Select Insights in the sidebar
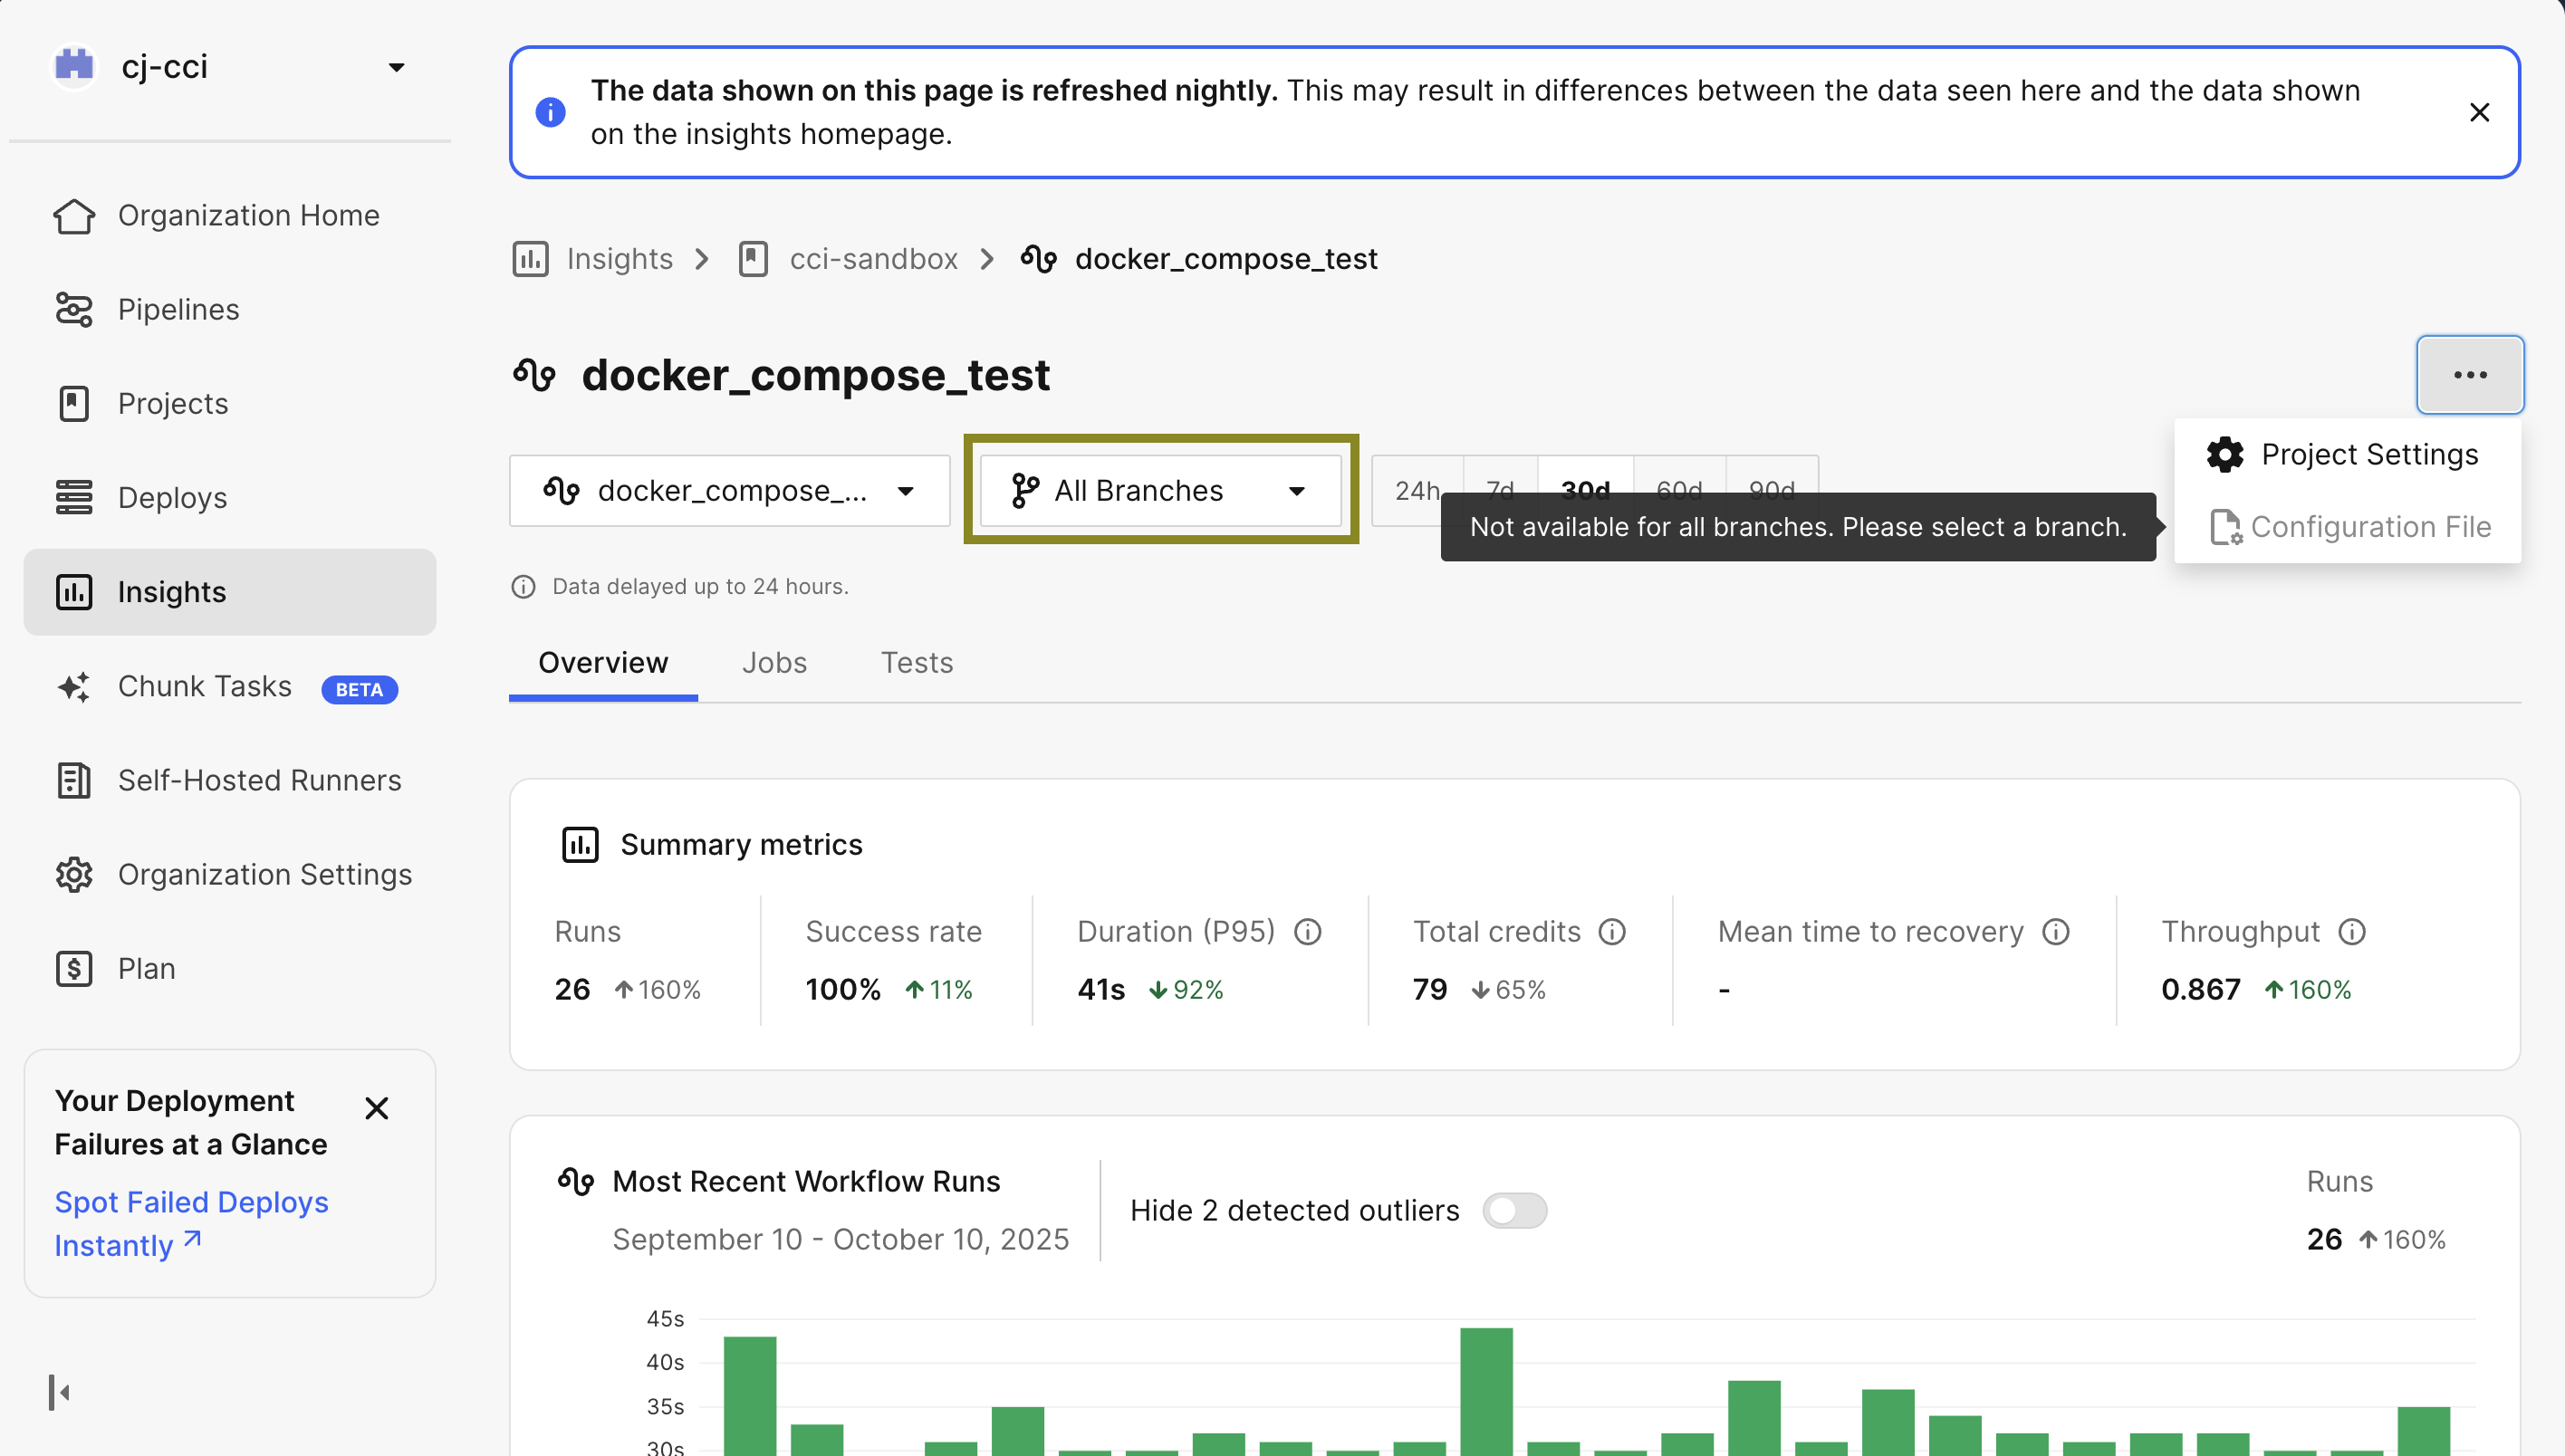Image resolution: width=2565 pixels, height=1456 pixels. [x=229, y=592]
